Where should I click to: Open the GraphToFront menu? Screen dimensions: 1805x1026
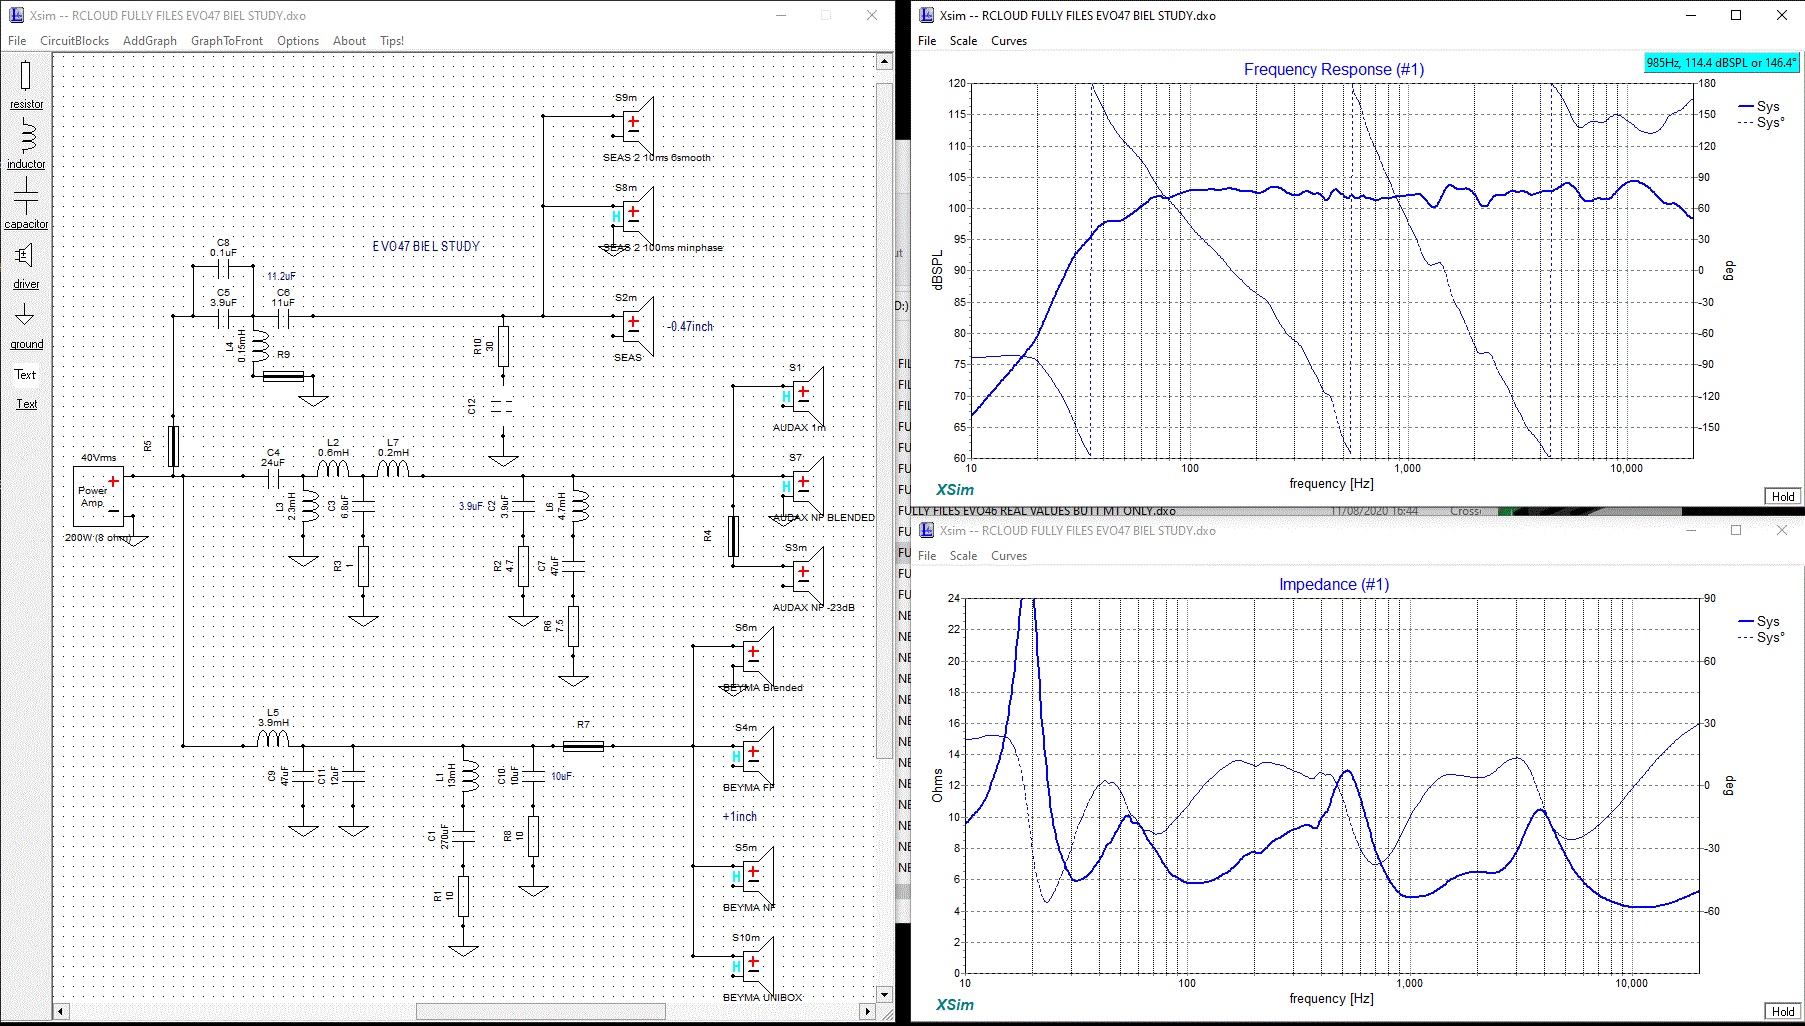coord(227,41)
